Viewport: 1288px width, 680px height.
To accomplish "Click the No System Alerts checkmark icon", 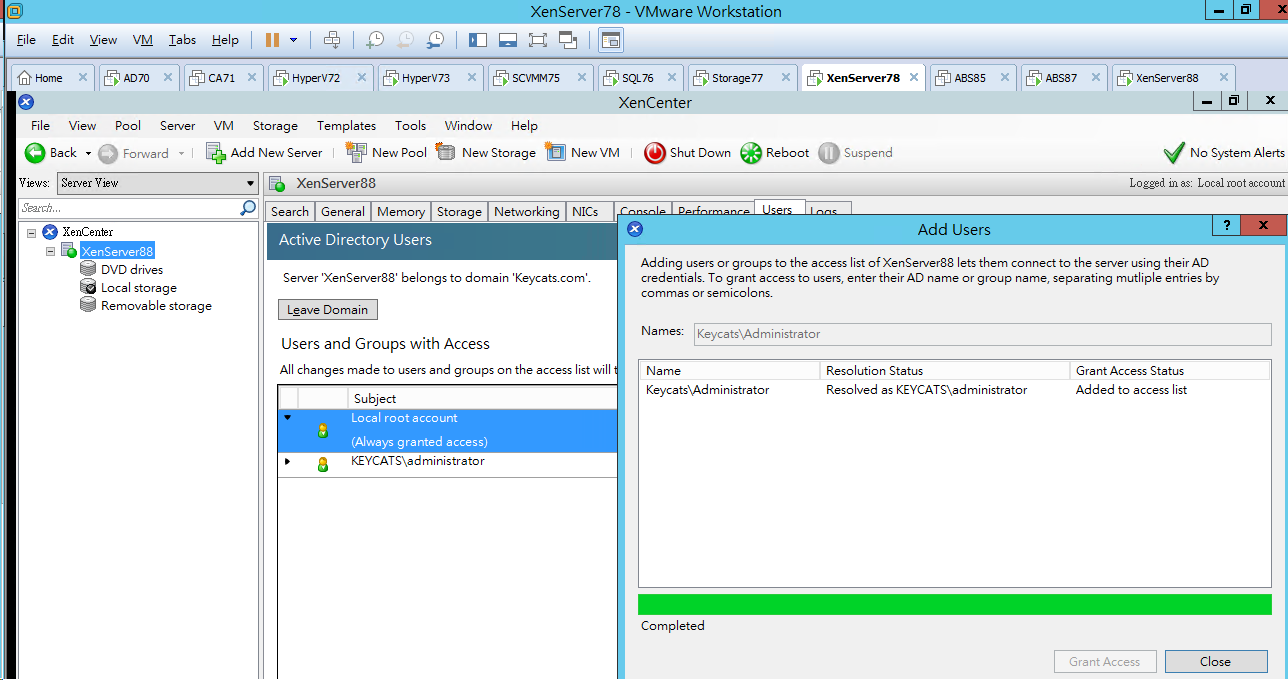I will (1174, 153).
